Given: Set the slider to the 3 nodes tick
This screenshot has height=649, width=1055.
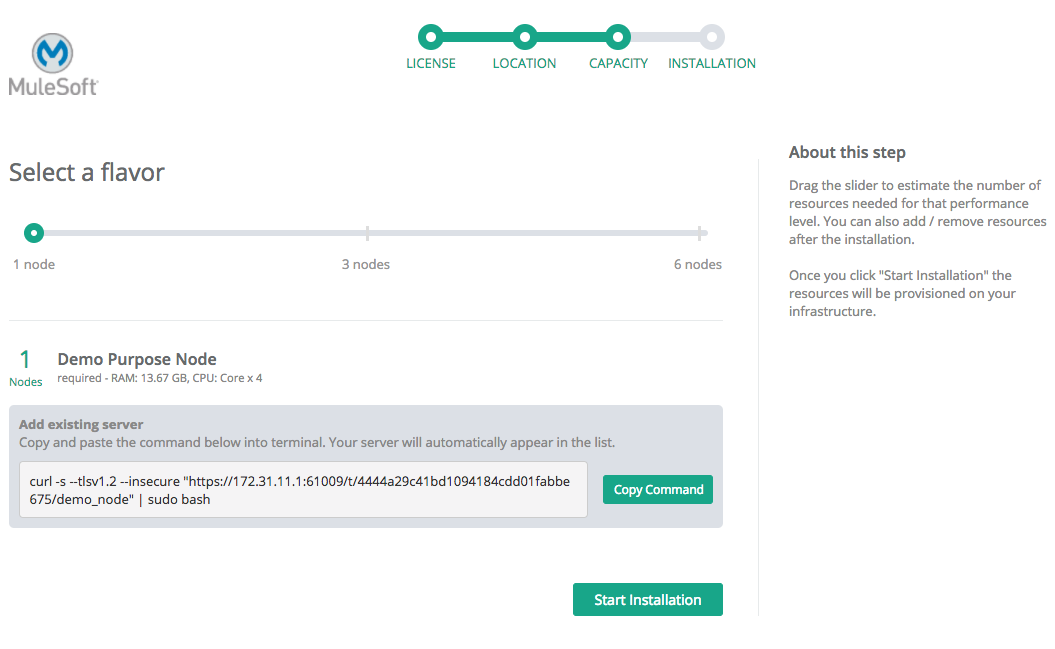Looking at the screenshot, I should (367, 233).
